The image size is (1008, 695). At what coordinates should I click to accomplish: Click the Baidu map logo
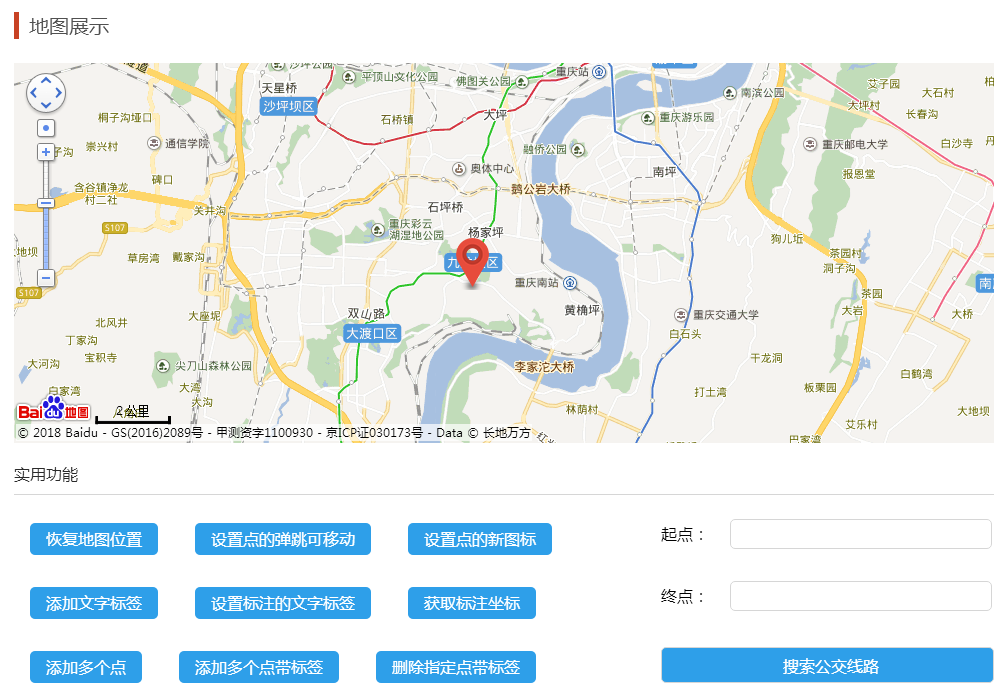53,410
